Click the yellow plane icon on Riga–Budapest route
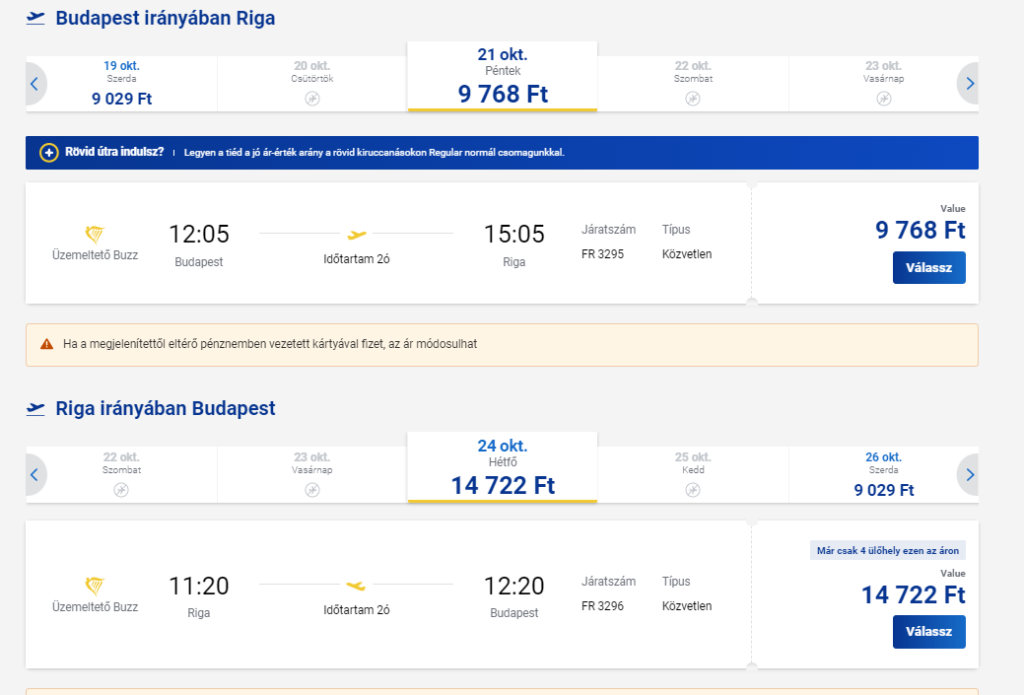The width and height of the screenshot is (1024, 695). 357,585
